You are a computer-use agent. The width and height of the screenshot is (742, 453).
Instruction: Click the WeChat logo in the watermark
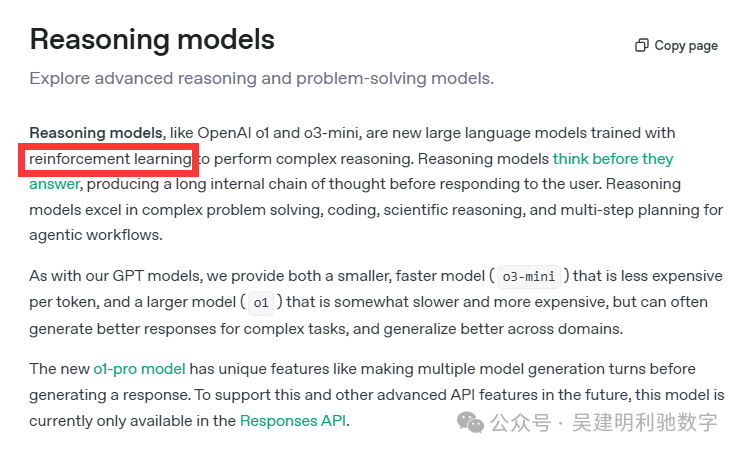click(471, 422)
